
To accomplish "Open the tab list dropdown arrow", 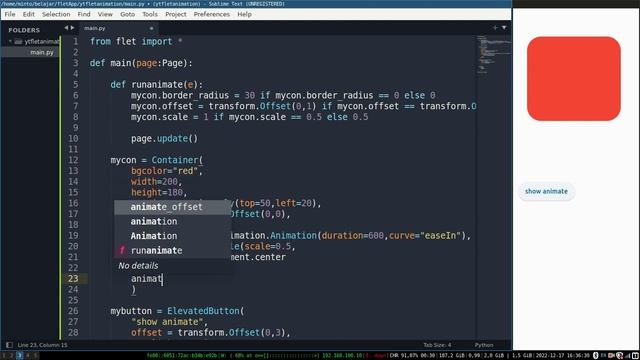I will click(x=504, y=28).
